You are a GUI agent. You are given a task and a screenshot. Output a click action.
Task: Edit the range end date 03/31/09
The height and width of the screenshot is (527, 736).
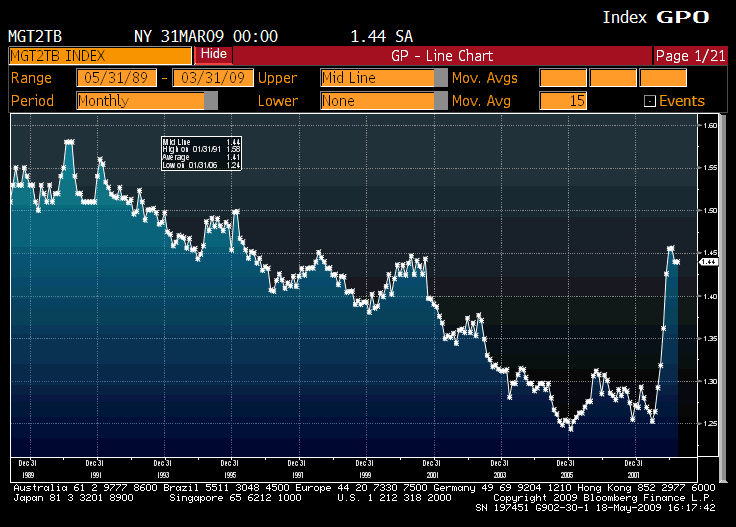[212, 78]
